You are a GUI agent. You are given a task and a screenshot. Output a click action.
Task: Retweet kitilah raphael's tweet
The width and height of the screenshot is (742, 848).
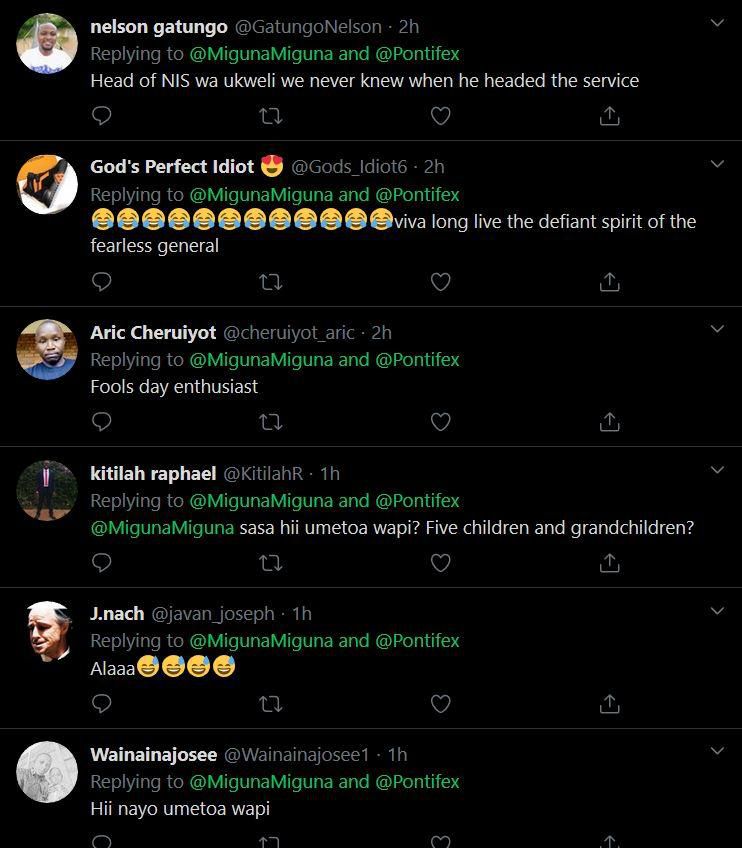[x=270, y=563]
